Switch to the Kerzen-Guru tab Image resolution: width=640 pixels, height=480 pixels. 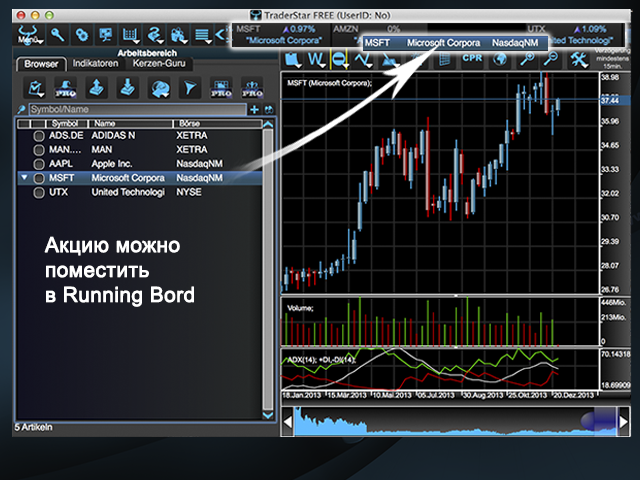tap(159, 63)
